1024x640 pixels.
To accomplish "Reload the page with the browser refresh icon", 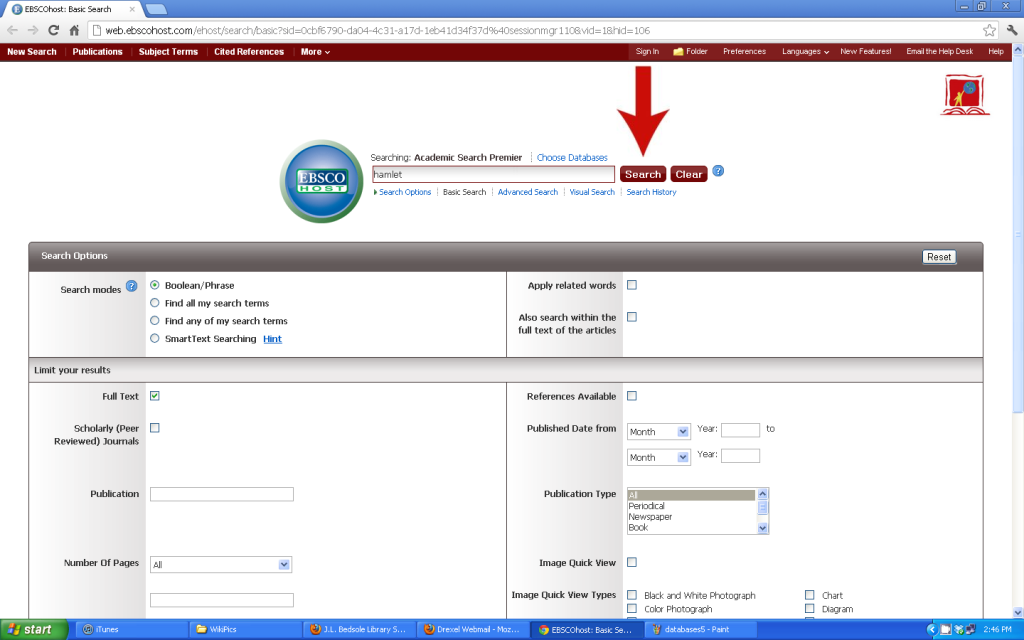I will (52, 29).
